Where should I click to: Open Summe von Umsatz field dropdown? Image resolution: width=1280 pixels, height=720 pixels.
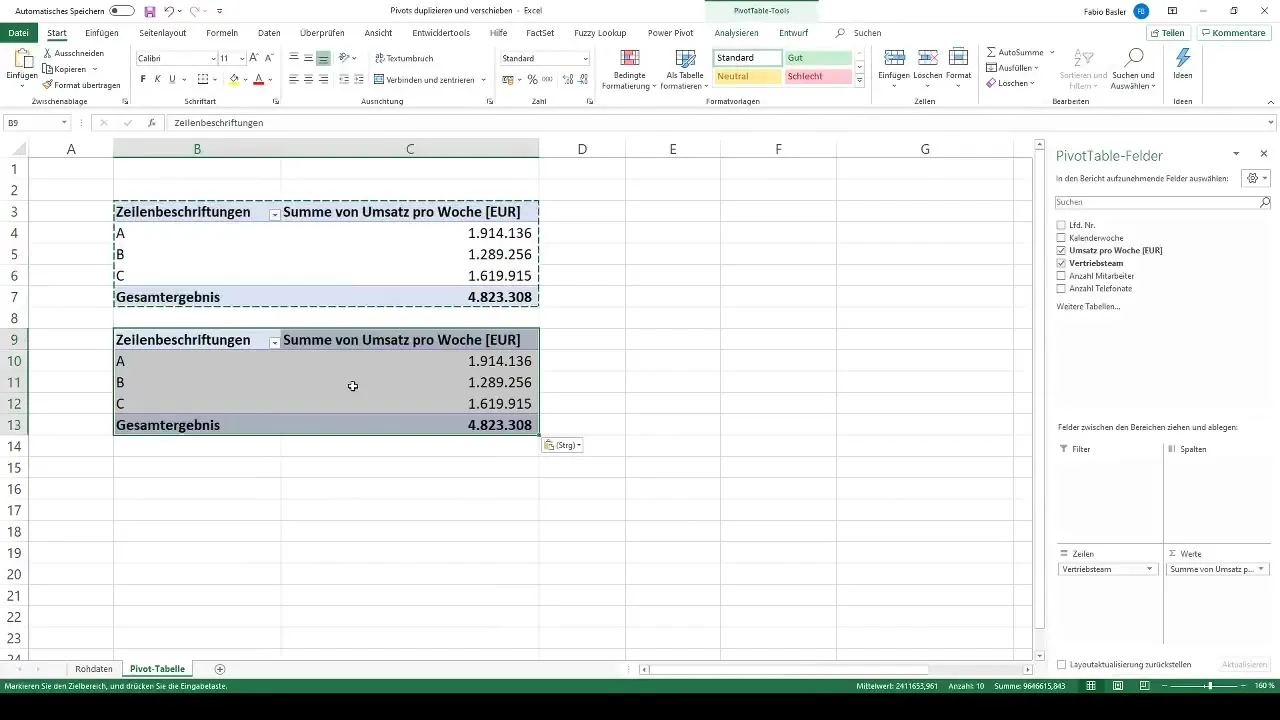1261,569
